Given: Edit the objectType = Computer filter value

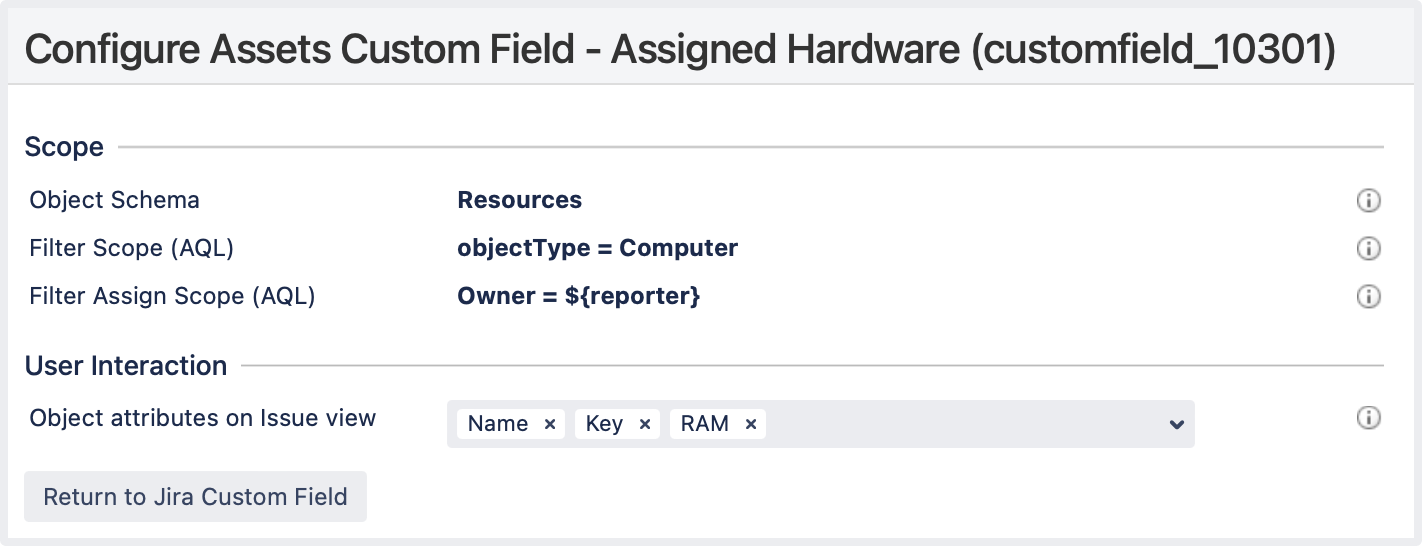Looking at the screenshot, I should (597, 248).
